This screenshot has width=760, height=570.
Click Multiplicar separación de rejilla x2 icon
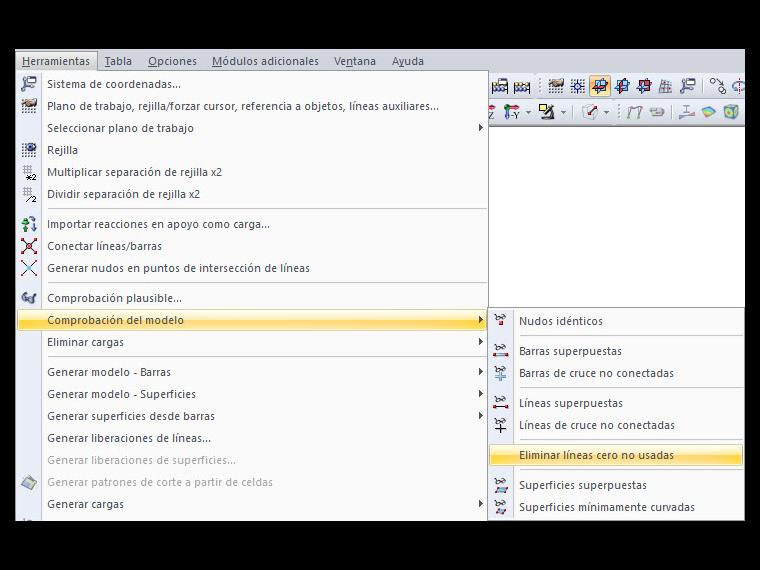point(29,172)
